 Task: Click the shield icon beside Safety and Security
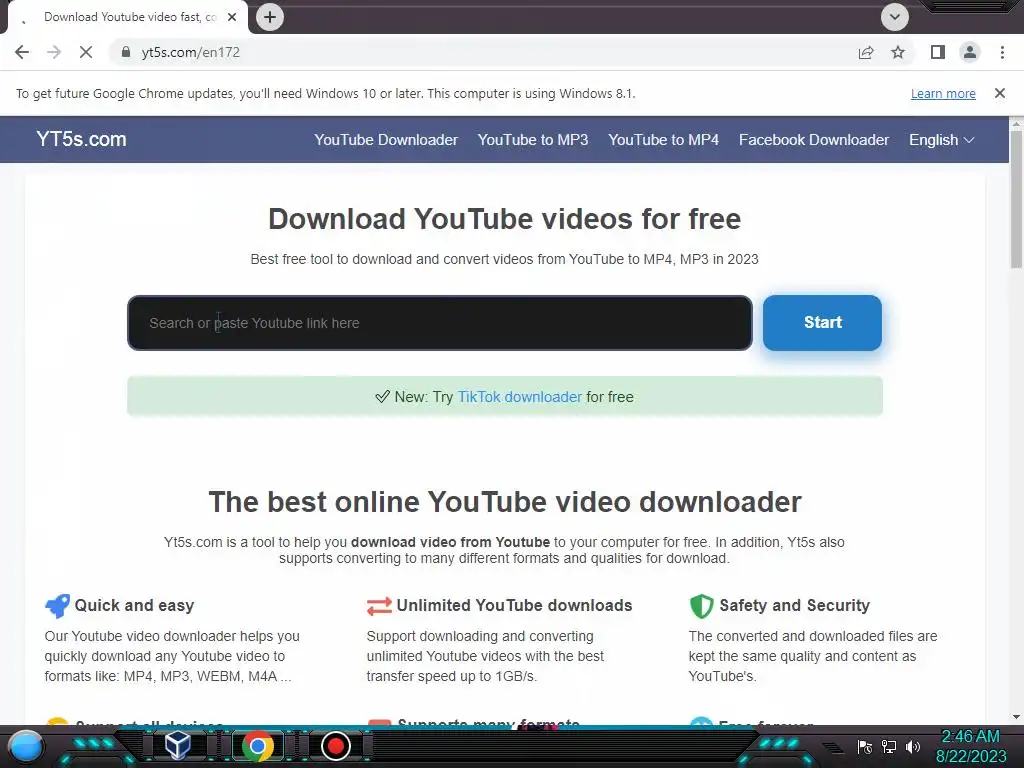coord(701,606)
